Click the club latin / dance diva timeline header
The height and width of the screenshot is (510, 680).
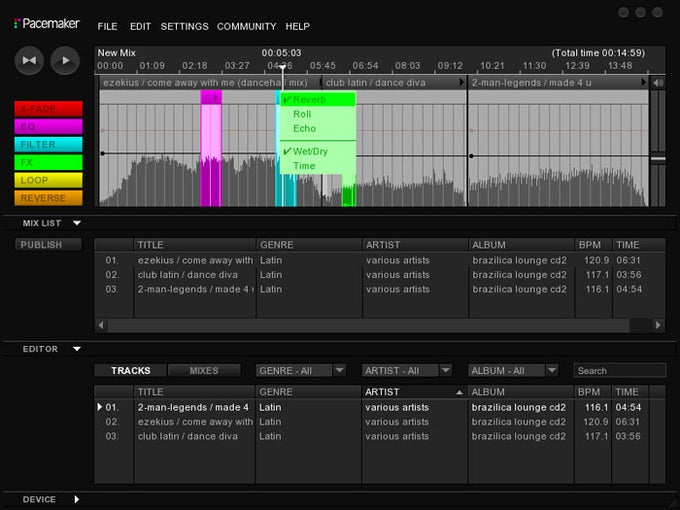coord(394,82)
